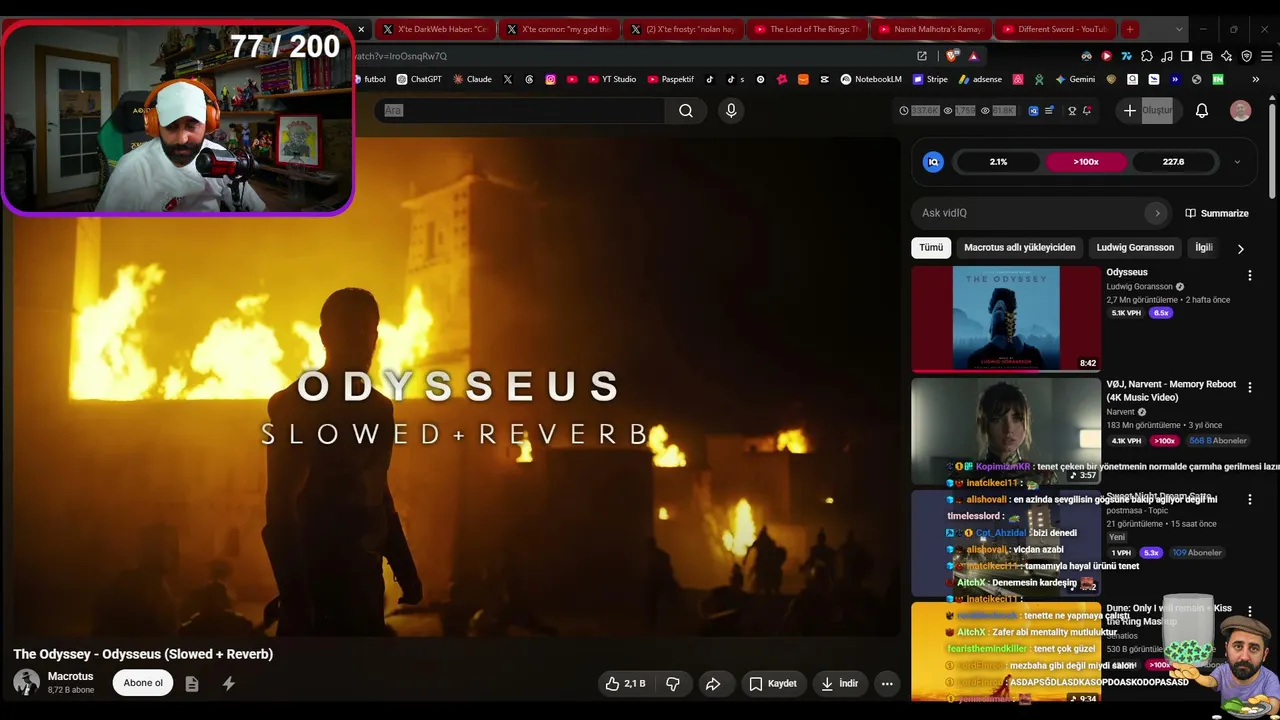Click the YouTube search magnifier button

pos(686,111)
